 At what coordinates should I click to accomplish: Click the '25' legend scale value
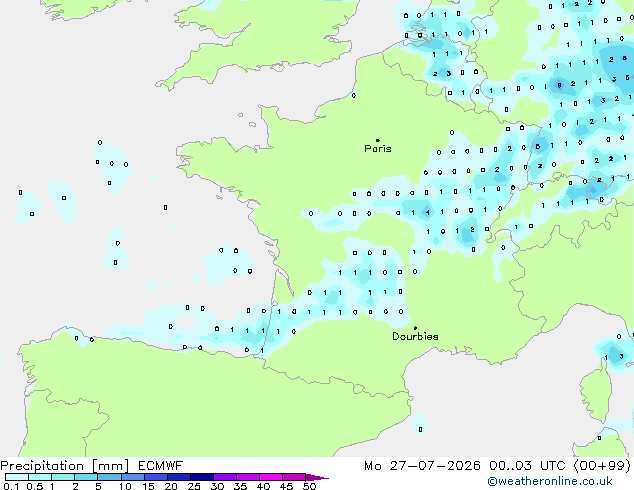pos(194,486)
